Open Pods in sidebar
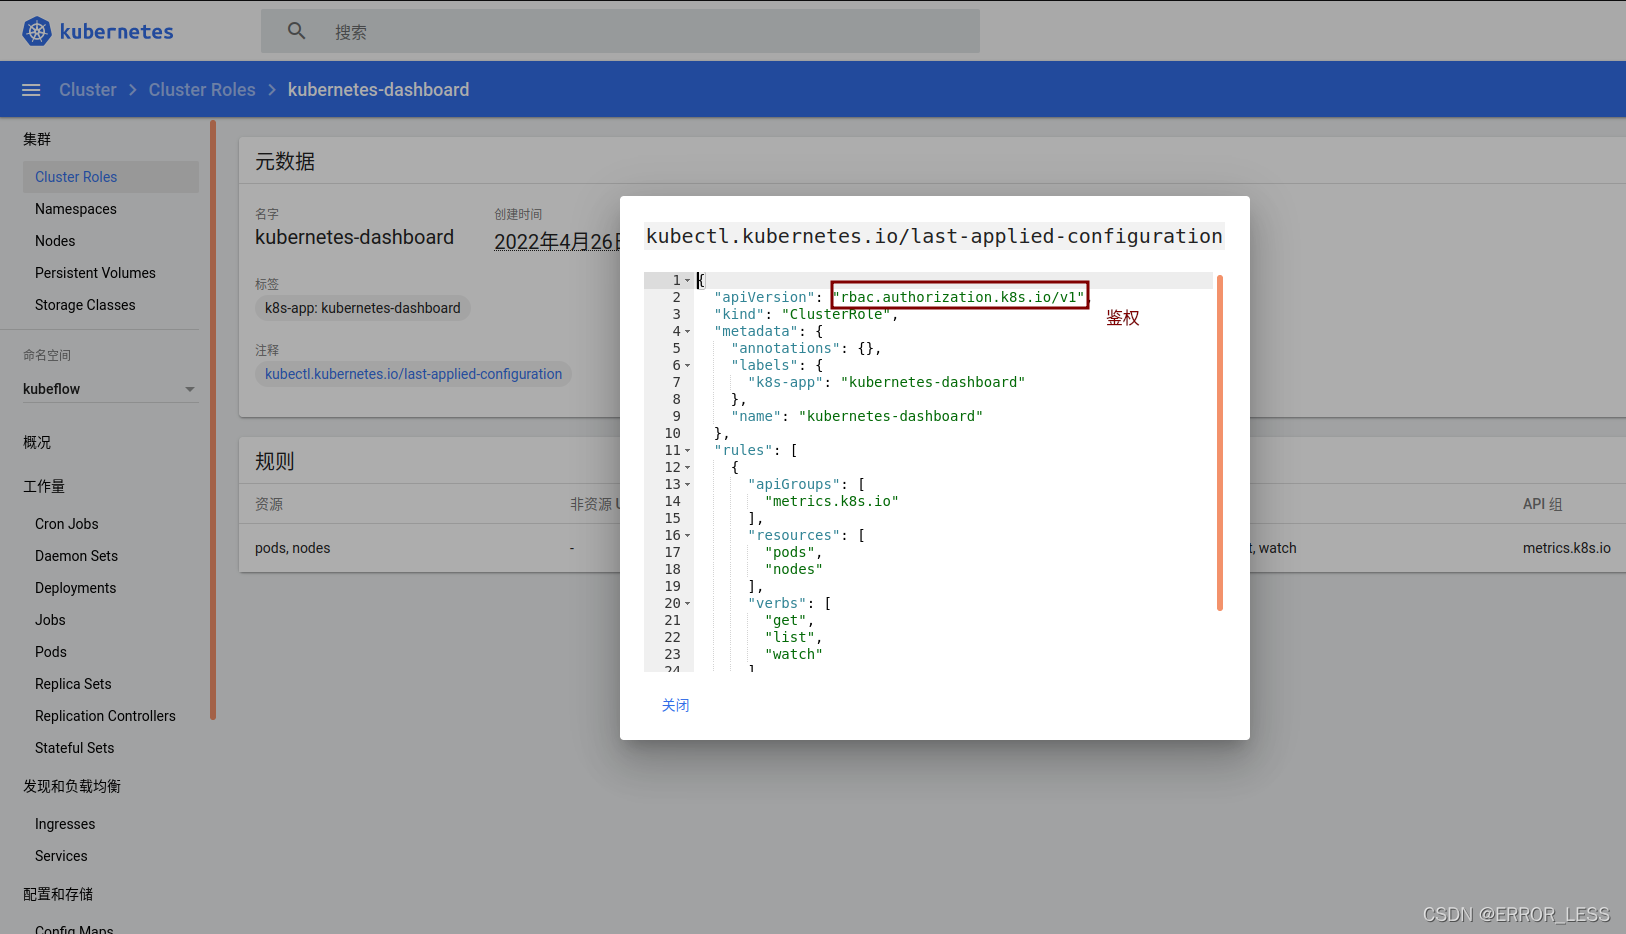Viewport: 1626px width, 934px height. click(x=51, y=652)
